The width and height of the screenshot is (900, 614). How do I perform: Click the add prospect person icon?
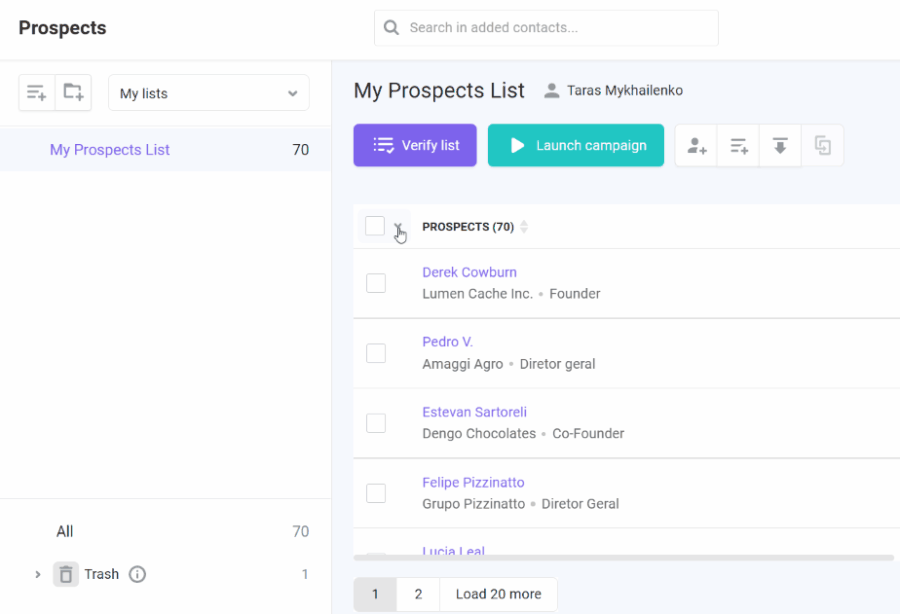pos(696,146)
